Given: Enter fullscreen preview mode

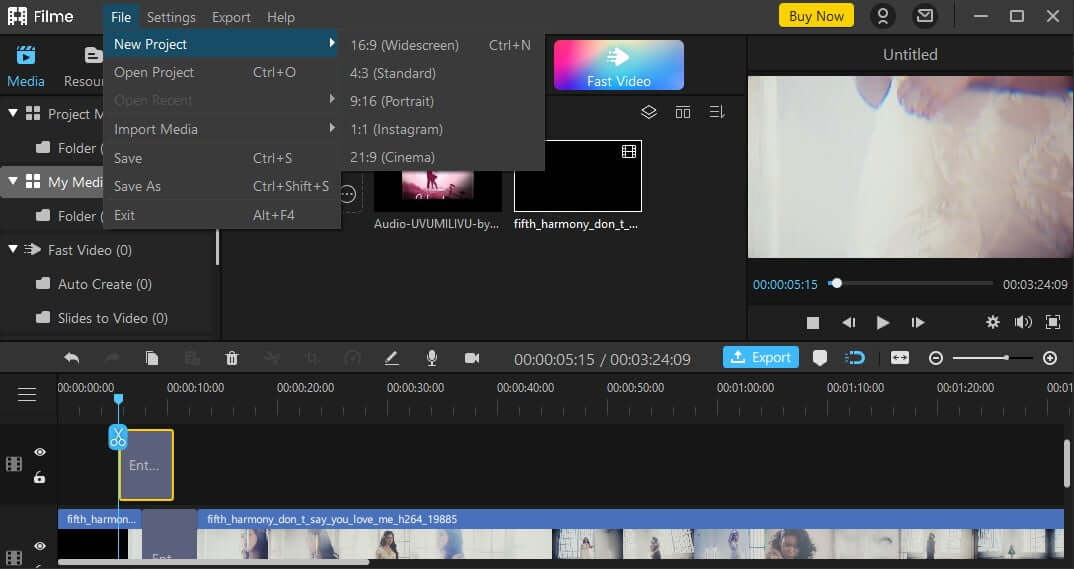Looking at the screenshot, I should (1053, 322).
